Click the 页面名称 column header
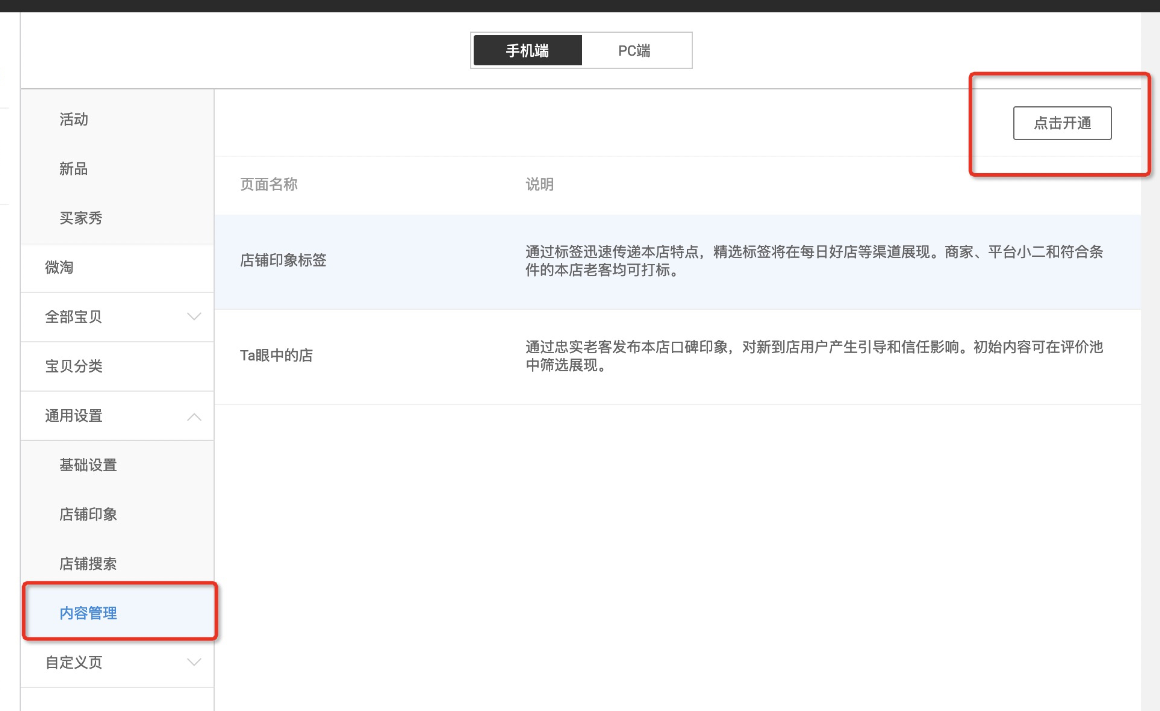 [269, 185]
